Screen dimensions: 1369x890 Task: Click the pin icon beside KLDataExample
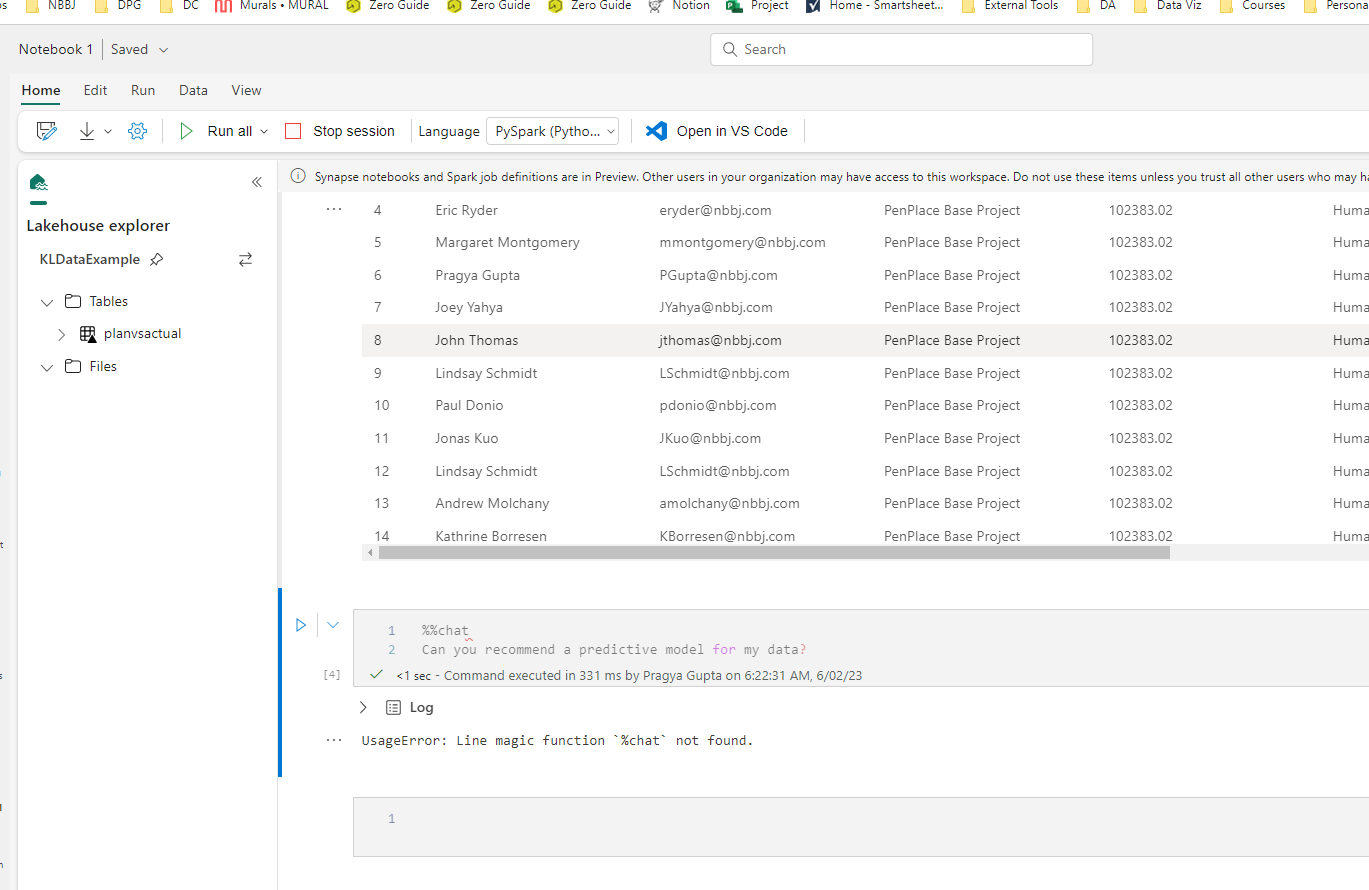coord(156,260)
